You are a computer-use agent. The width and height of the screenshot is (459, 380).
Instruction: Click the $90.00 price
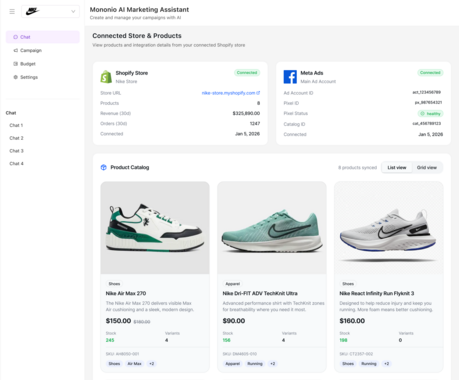coord(234,321)
